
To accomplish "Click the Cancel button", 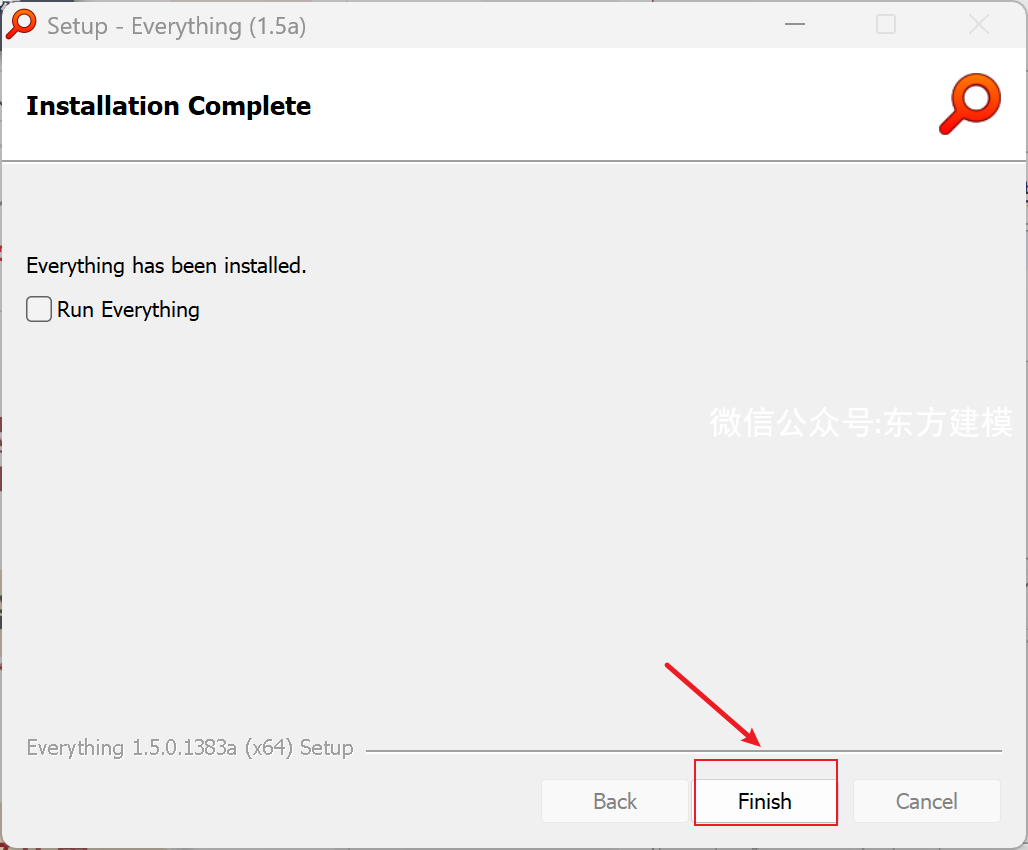I will tap(926, 801).
